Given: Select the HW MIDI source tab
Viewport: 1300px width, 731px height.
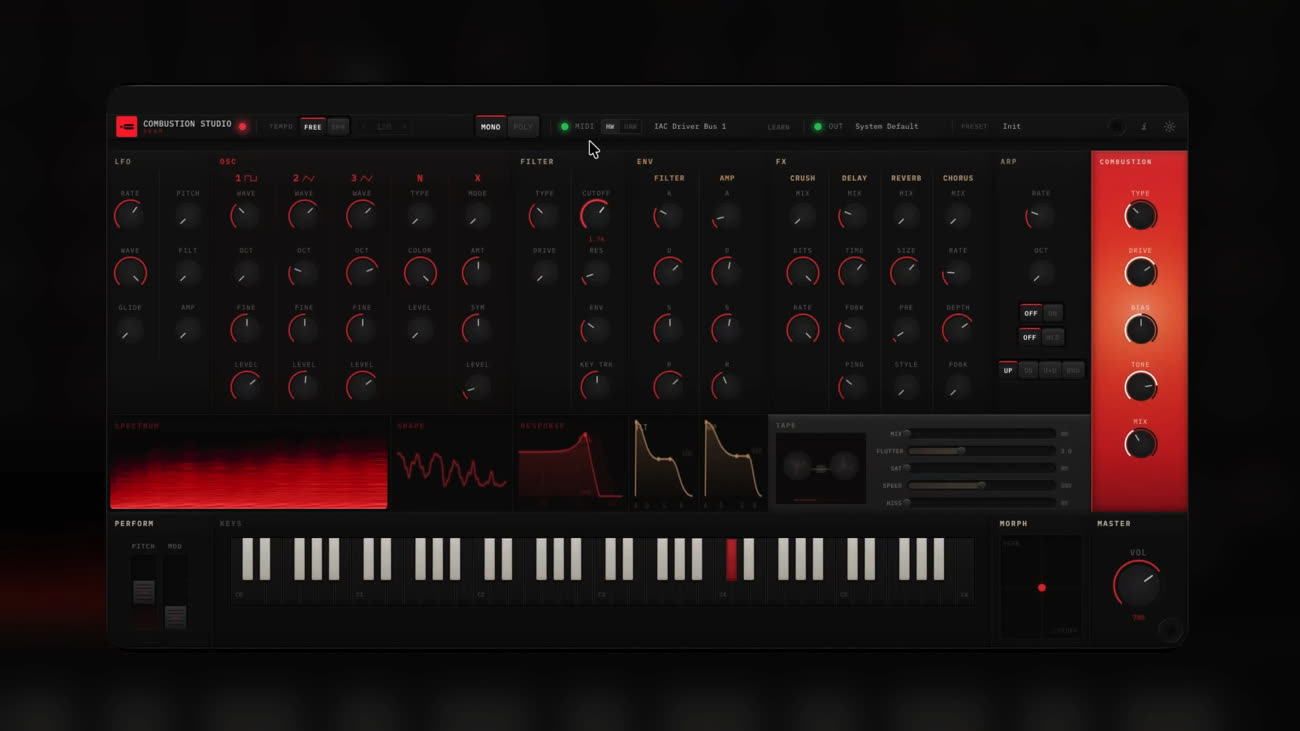Looking at the screenshot, I should coord(610,127).
